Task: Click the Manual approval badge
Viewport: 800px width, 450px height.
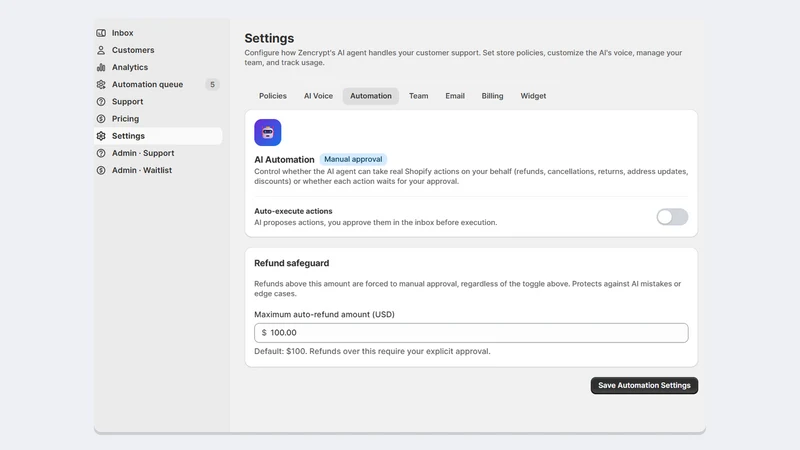Action: pos(353,159)
